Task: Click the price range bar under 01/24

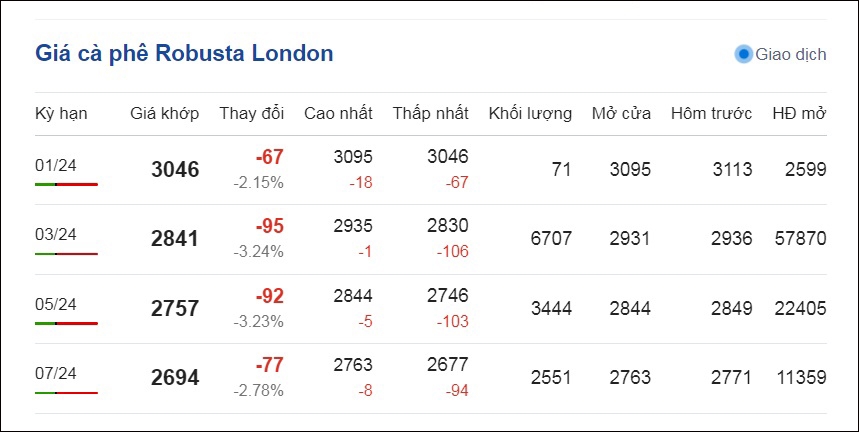Action: click(x=66, y=185)
